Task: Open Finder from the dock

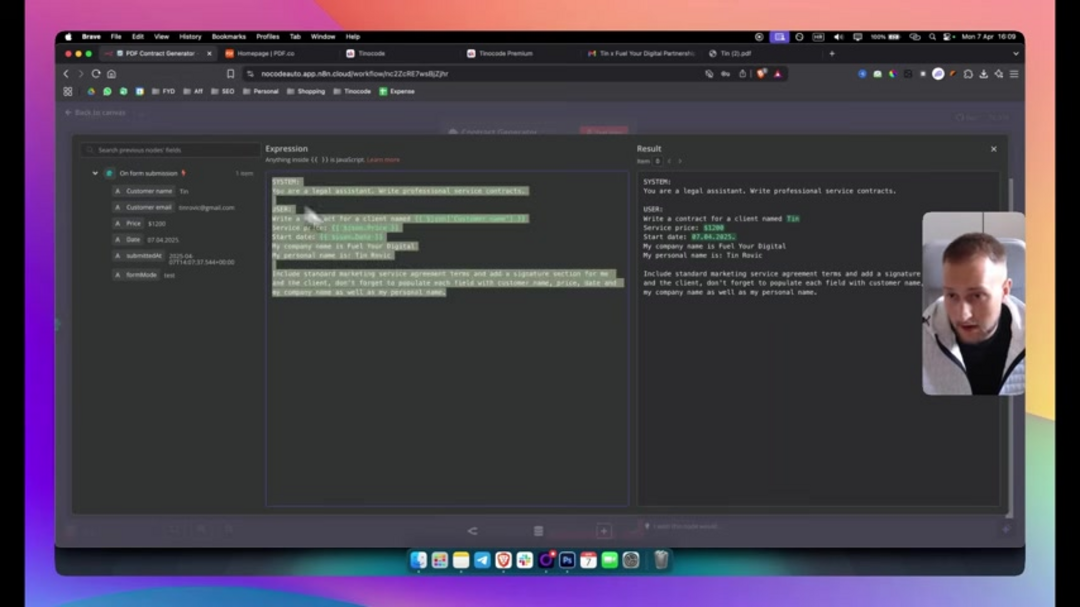Action: tap(418, 560)
